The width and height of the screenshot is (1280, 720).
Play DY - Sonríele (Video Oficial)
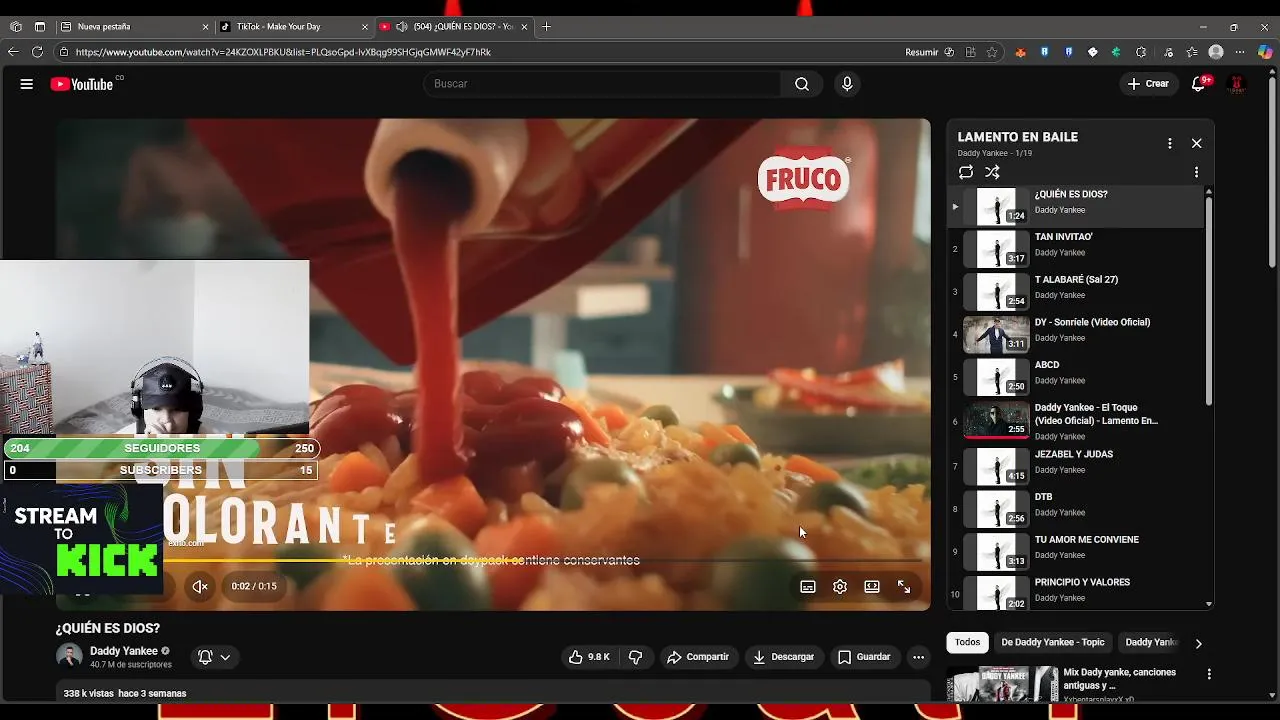click(x=1076, y=335)
